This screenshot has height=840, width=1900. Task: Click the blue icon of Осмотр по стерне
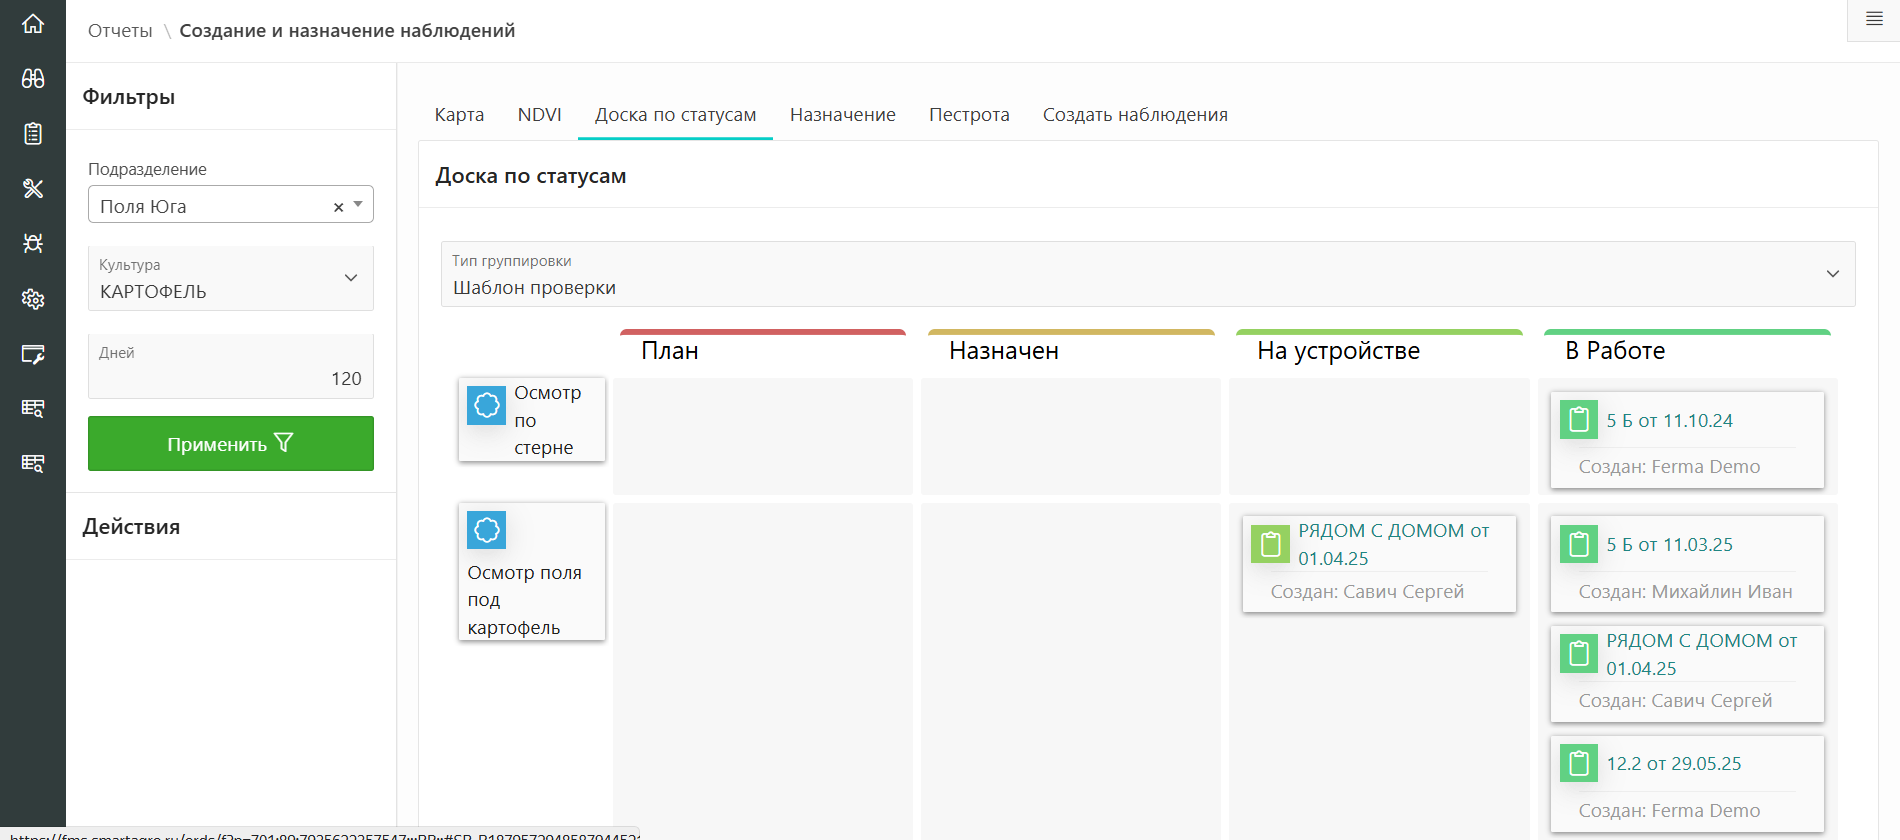tap(487, 405)
